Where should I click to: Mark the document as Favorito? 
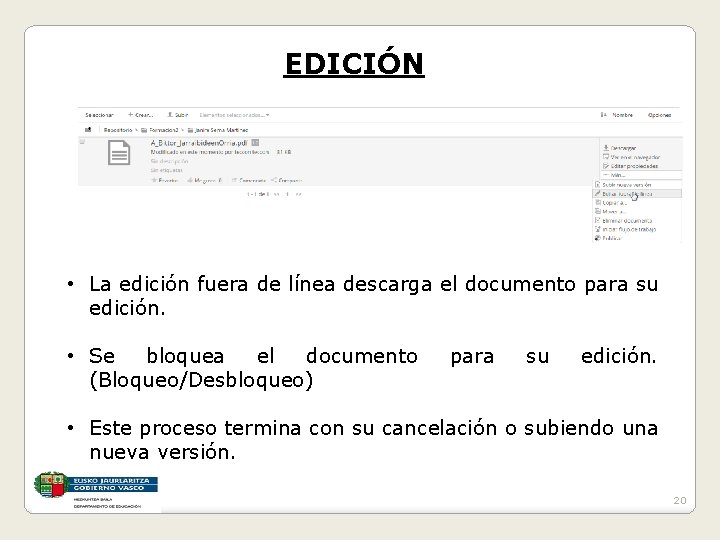point(164,180)
